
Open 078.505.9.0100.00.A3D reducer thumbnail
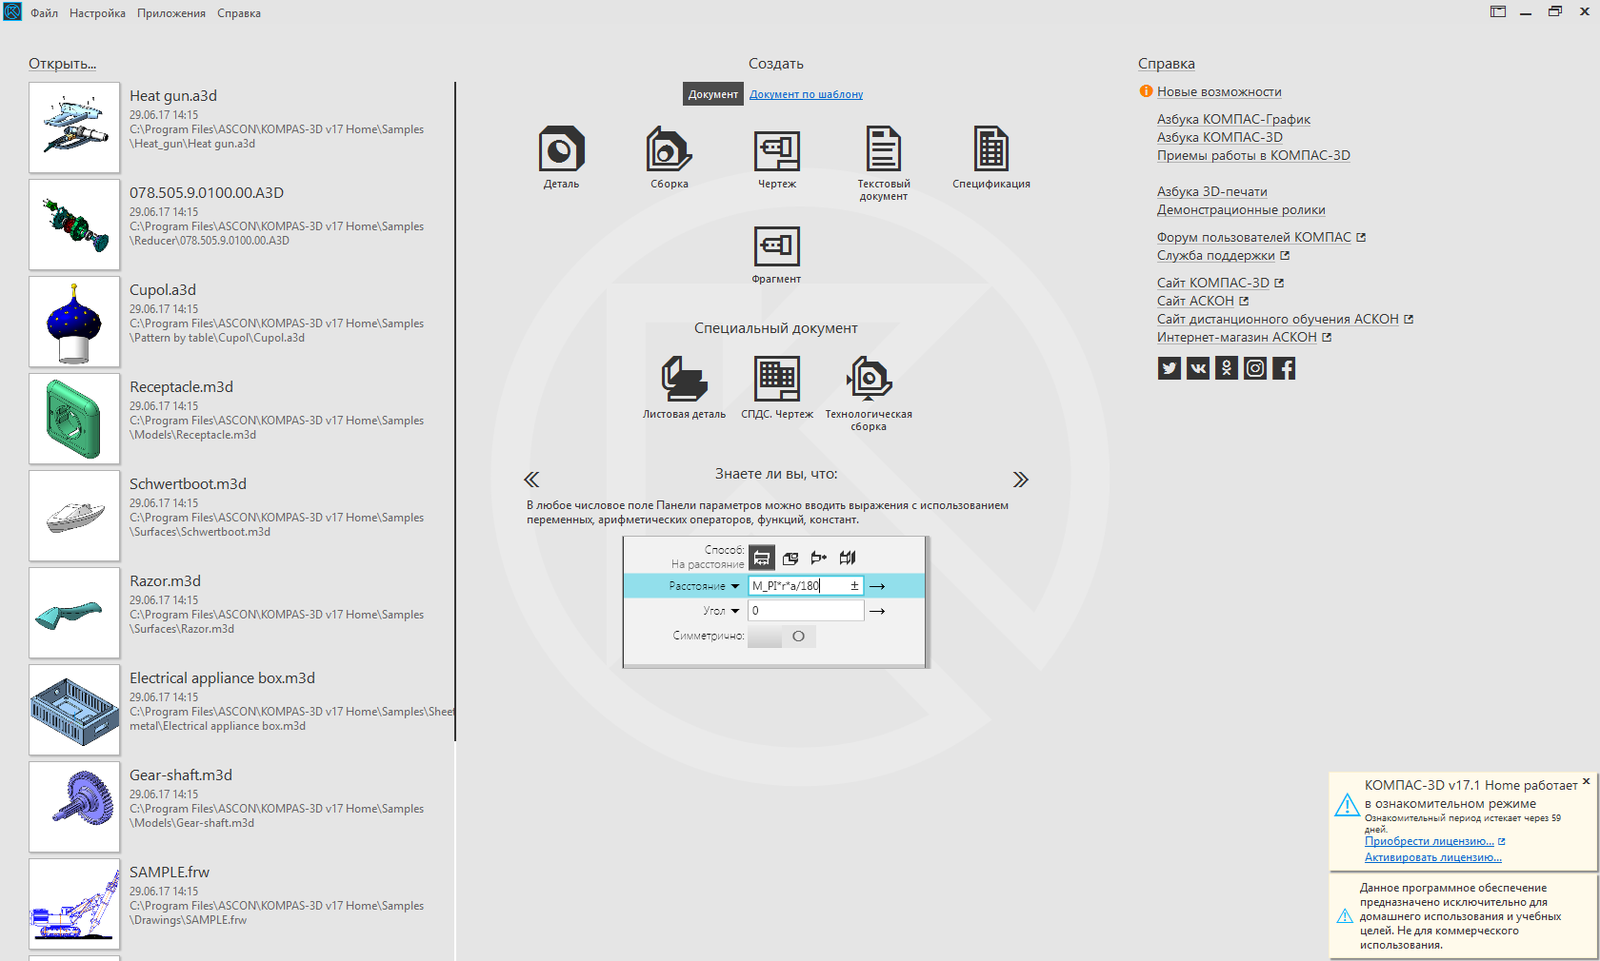point(75,225)
